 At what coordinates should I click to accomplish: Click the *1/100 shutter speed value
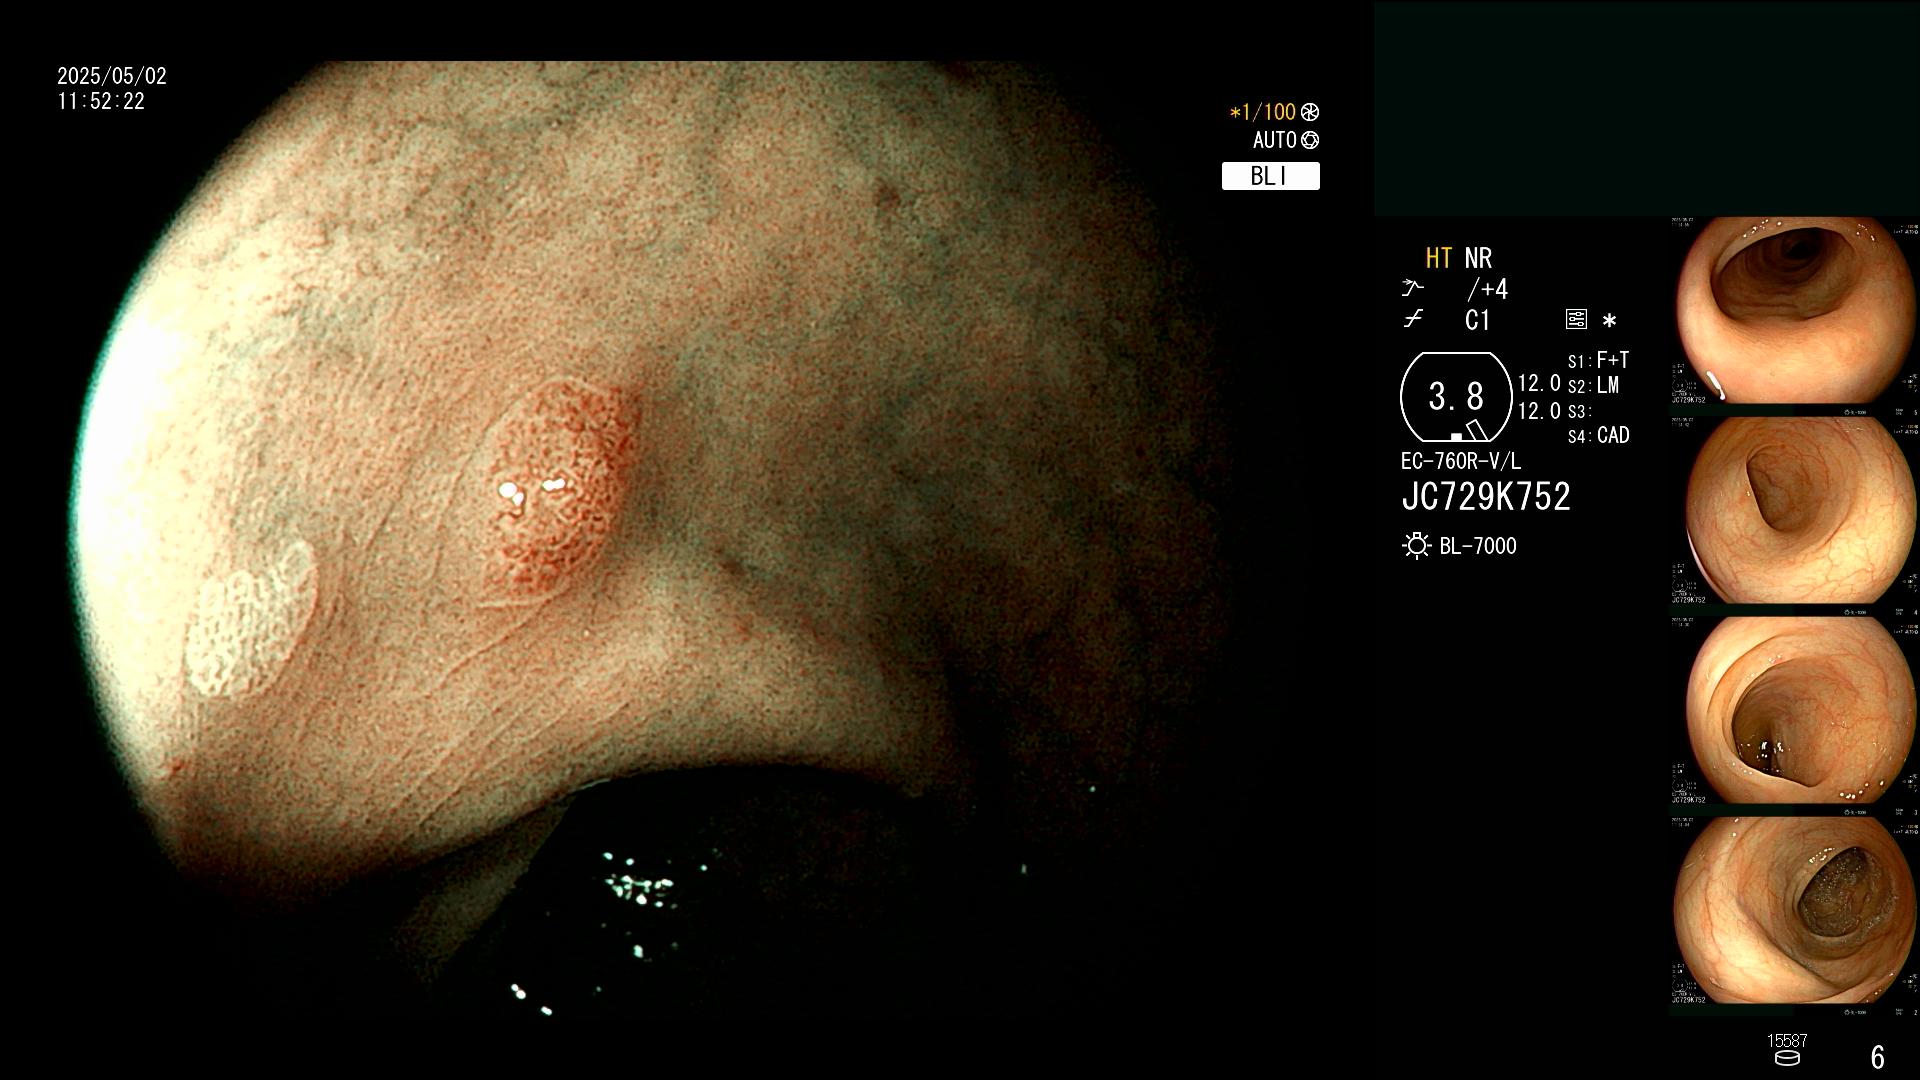(1262, 112)
